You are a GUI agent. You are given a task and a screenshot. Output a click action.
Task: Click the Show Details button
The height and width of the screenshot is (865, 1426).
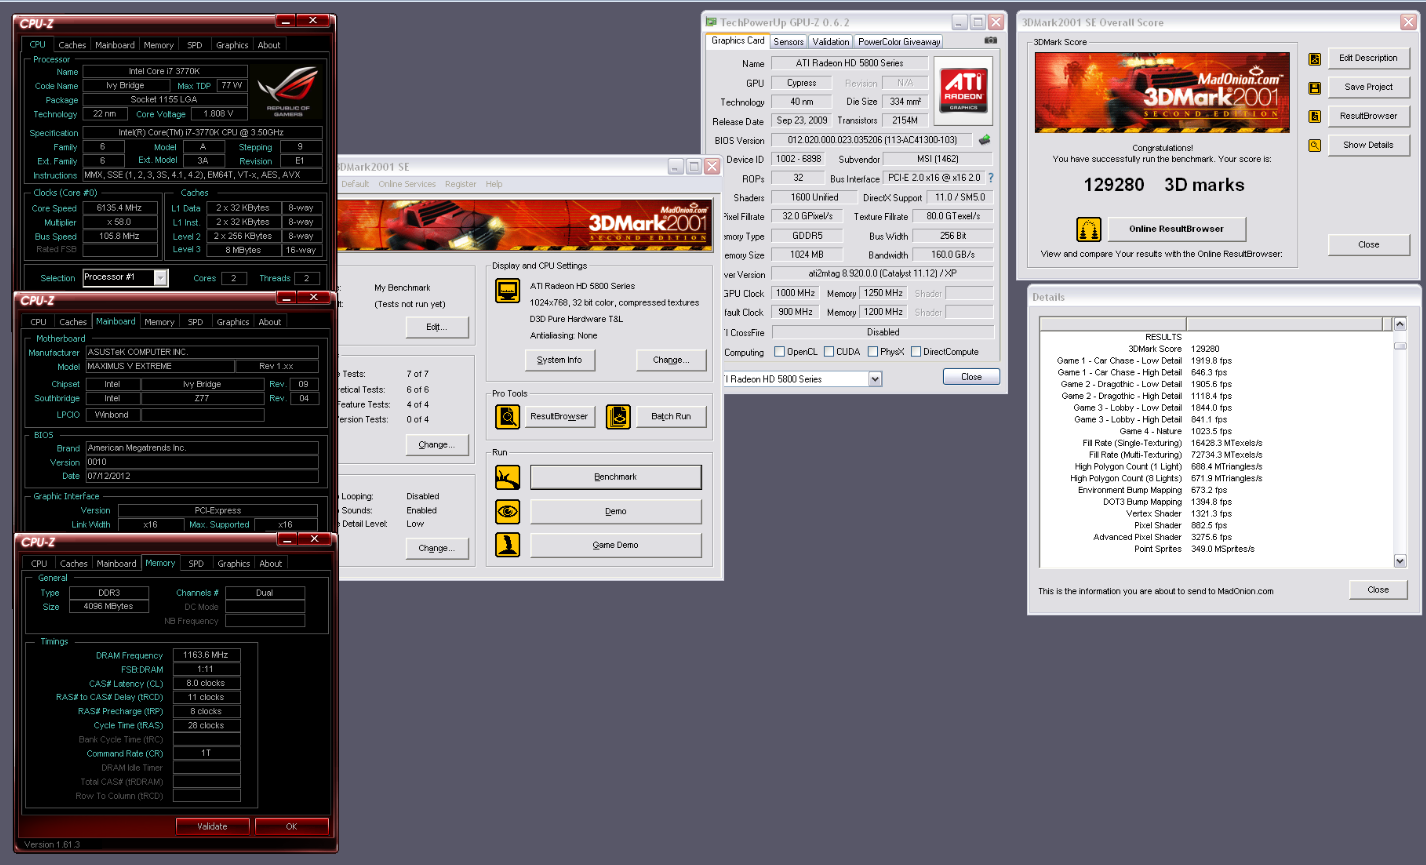pyautogui.click(x=1369, y=145)
